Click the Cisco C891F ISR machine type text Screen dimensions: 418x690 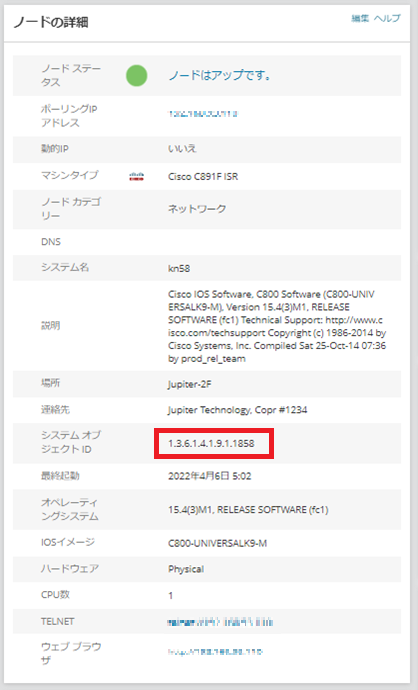(203, 176)
